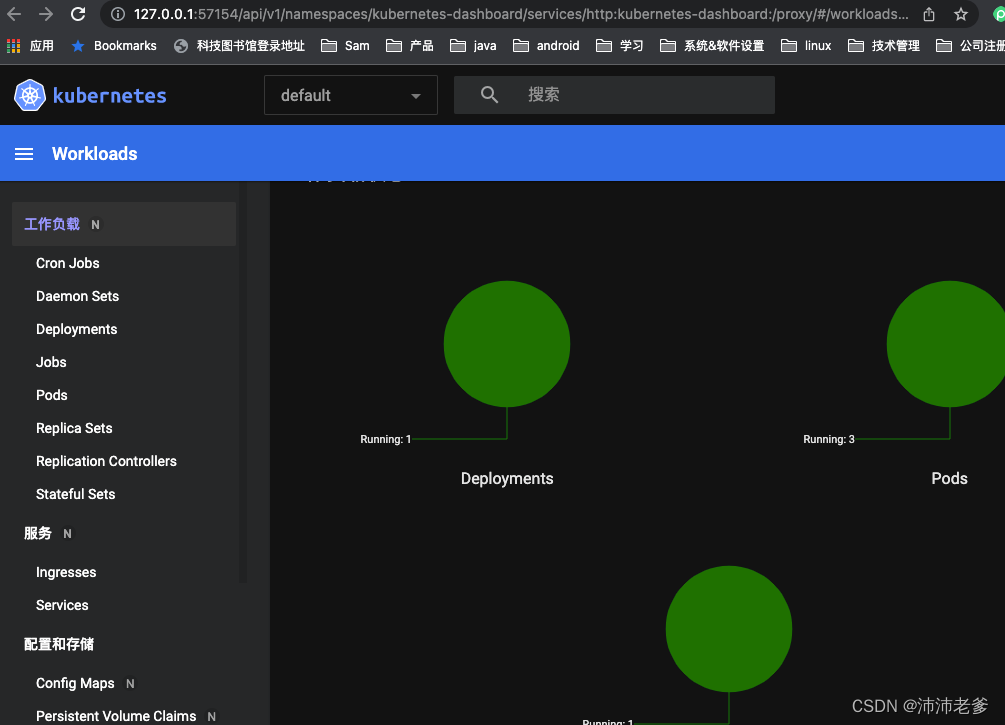Select Cron Jobs in the sidebar
Image resolution: width=1005 pixels, height=725 pixels.
pos(67,263)
